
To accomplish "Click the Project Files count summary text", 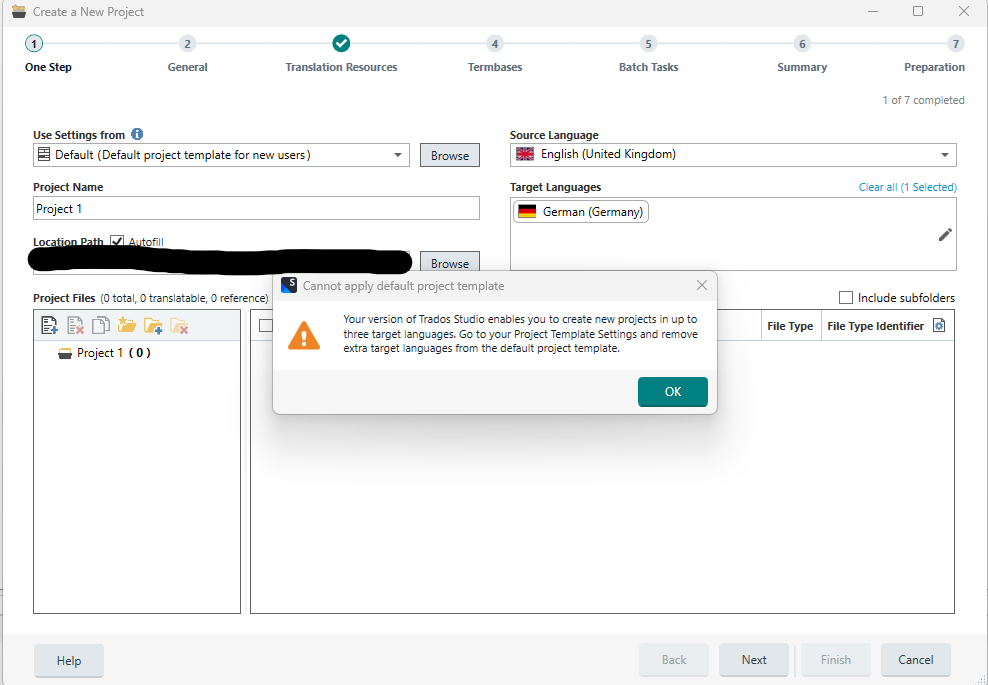I will point(185,298).
